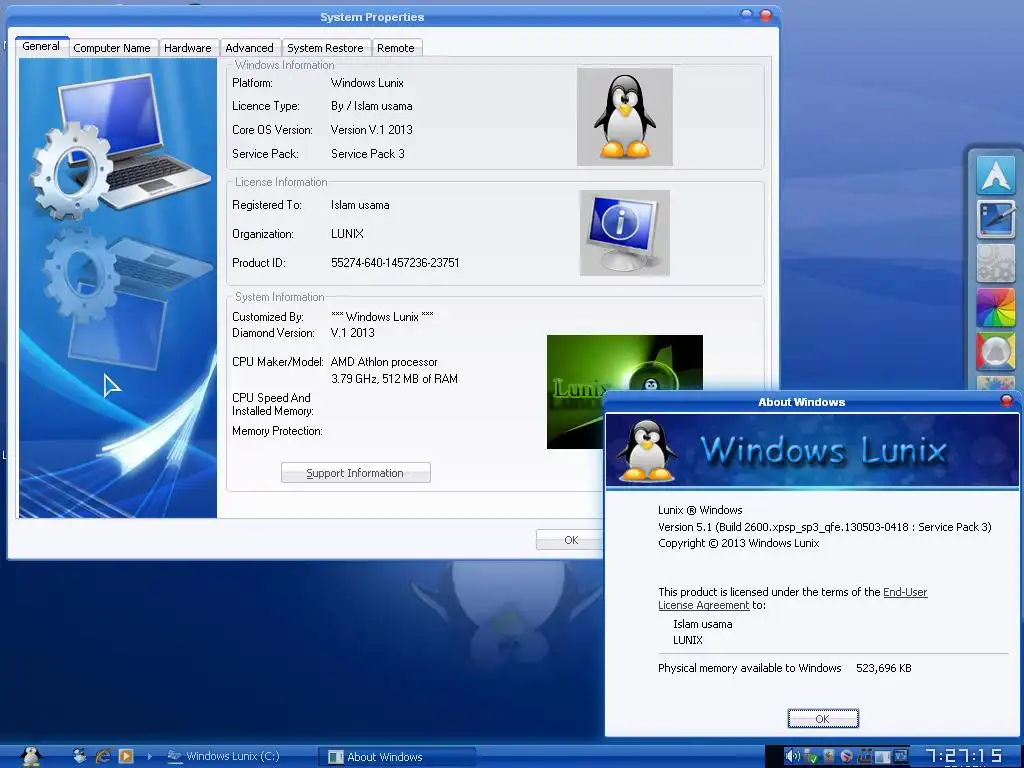Open the green checkmark safely remove tray icon

(811, 757)
